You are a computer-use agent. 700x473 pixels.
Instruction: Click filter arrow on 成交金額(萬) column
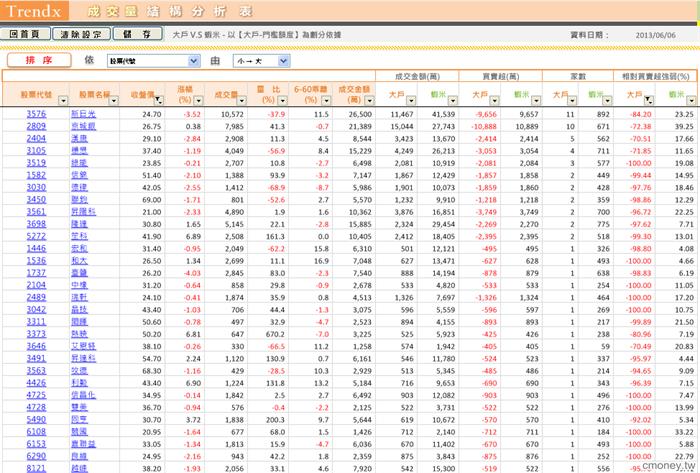click(x=368, y=100)
